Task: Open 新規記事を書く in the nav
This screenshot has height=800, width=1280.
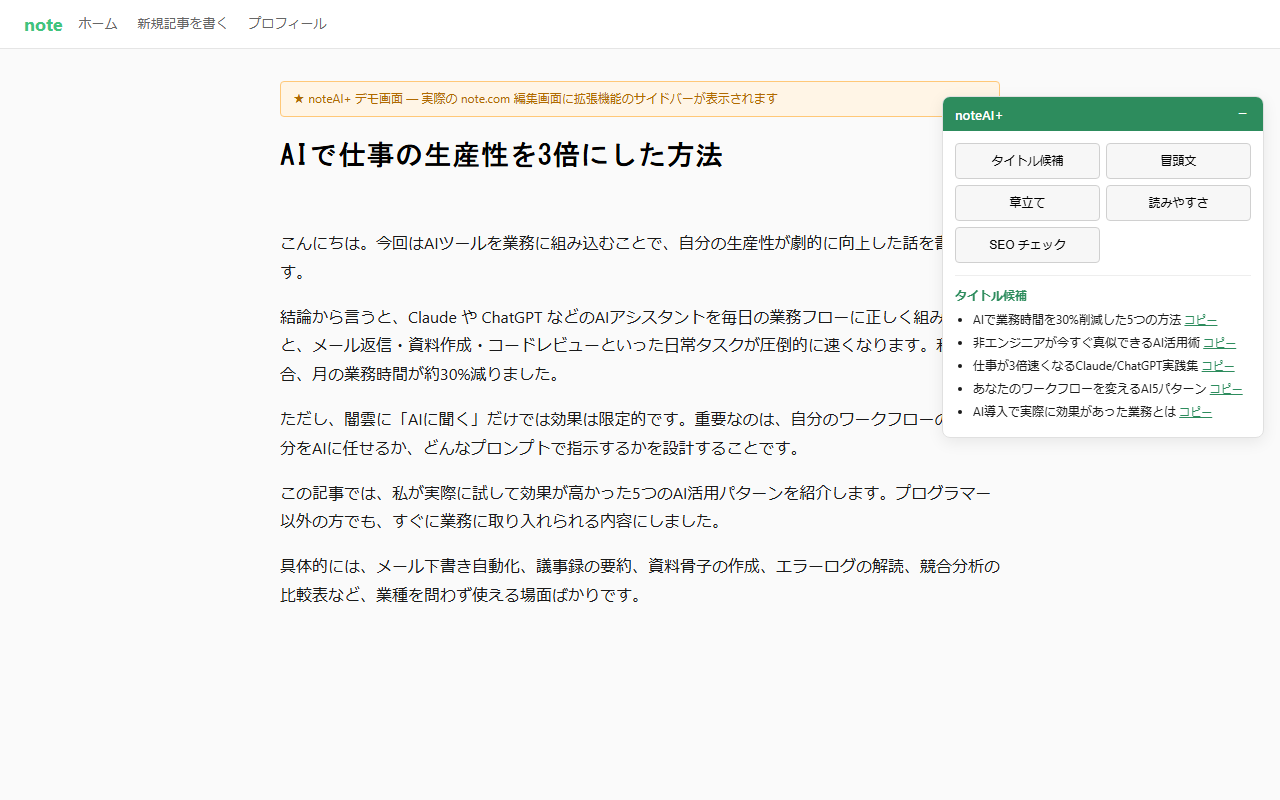Action: click(x=183, y=24)
